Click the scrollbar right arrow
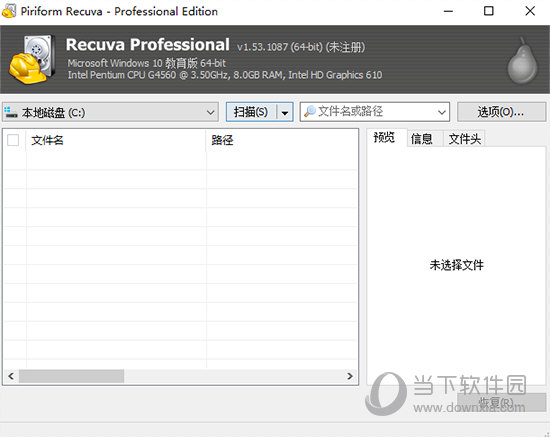Viewport: 550px width, 437px height. click(350, 376)
